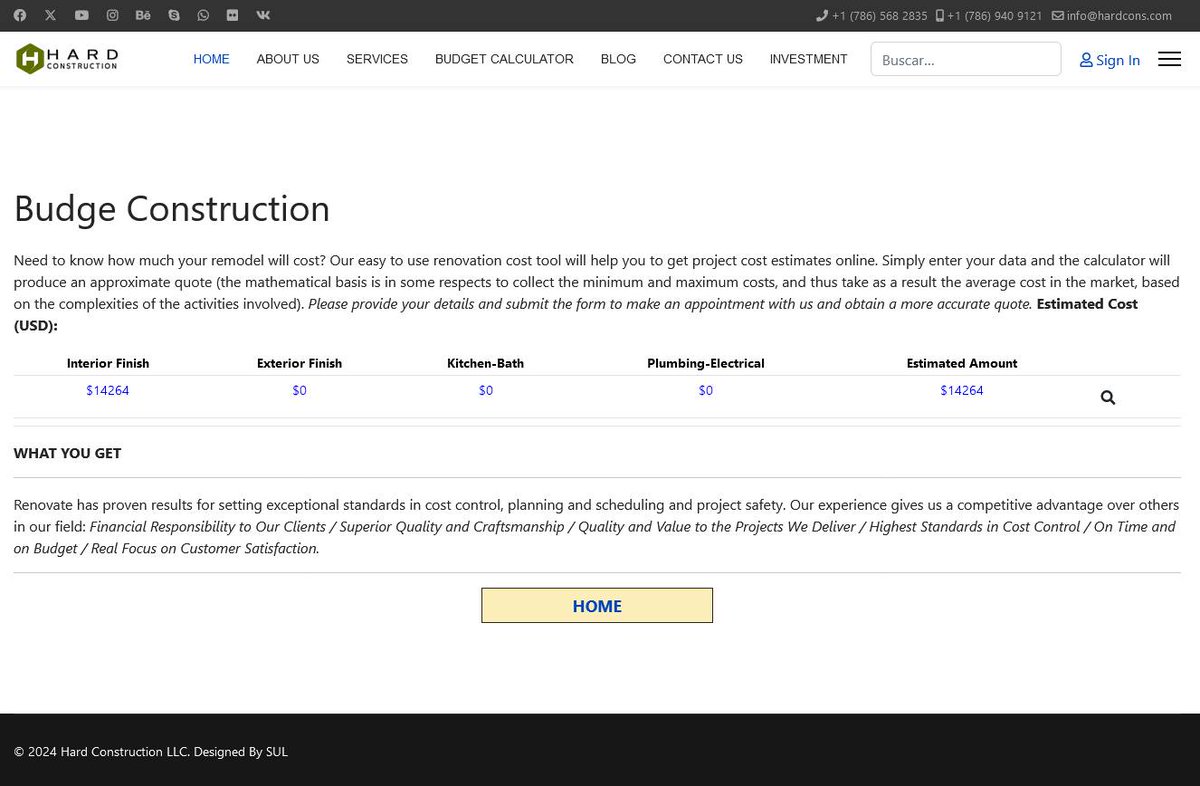Click the Plumbing-Electrical column header
Screen dimensions: 1200x786
[706, 364]
